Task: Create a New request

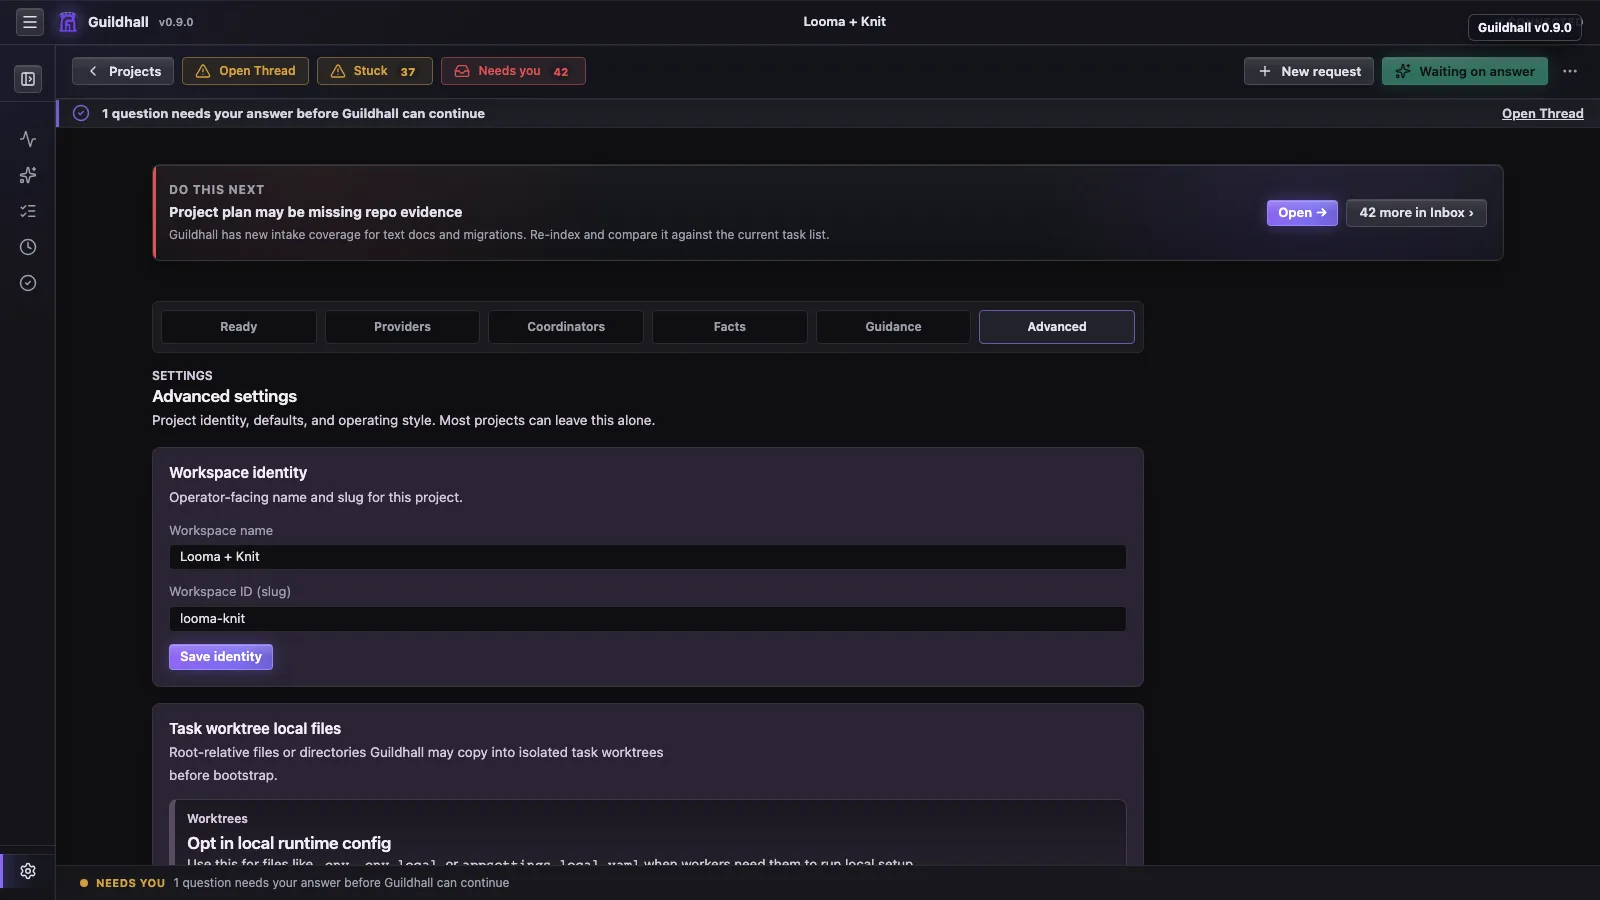Action: (1309, 71)
